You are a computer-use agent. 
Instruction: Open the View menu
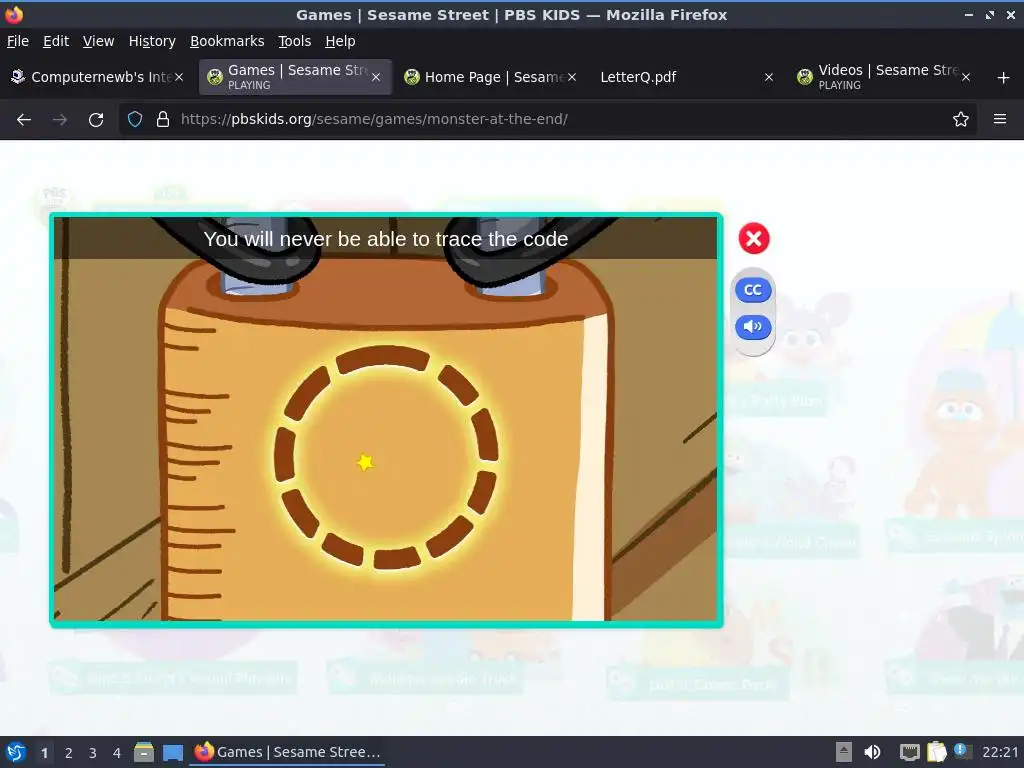tap(99, 41)
